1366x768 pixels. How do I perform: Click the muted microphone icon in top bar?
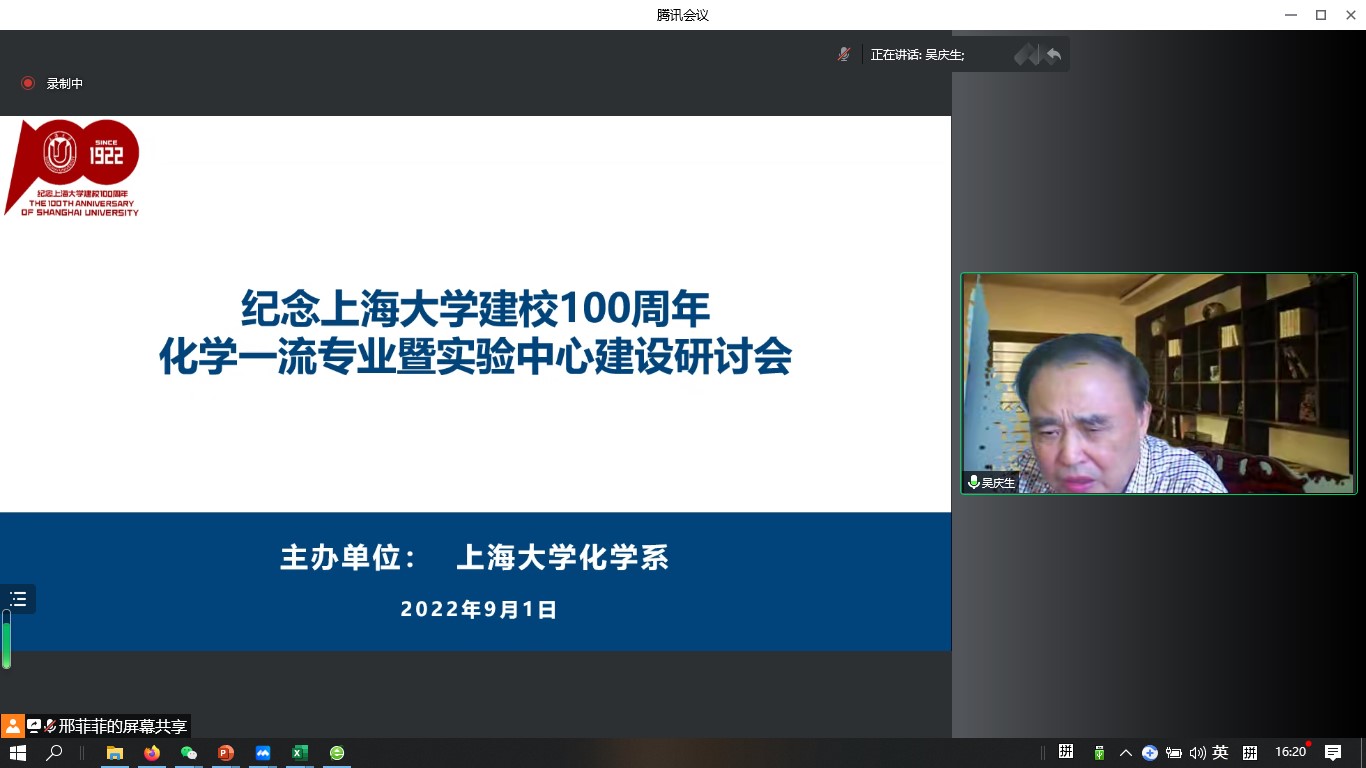click(x=844, y=54)
